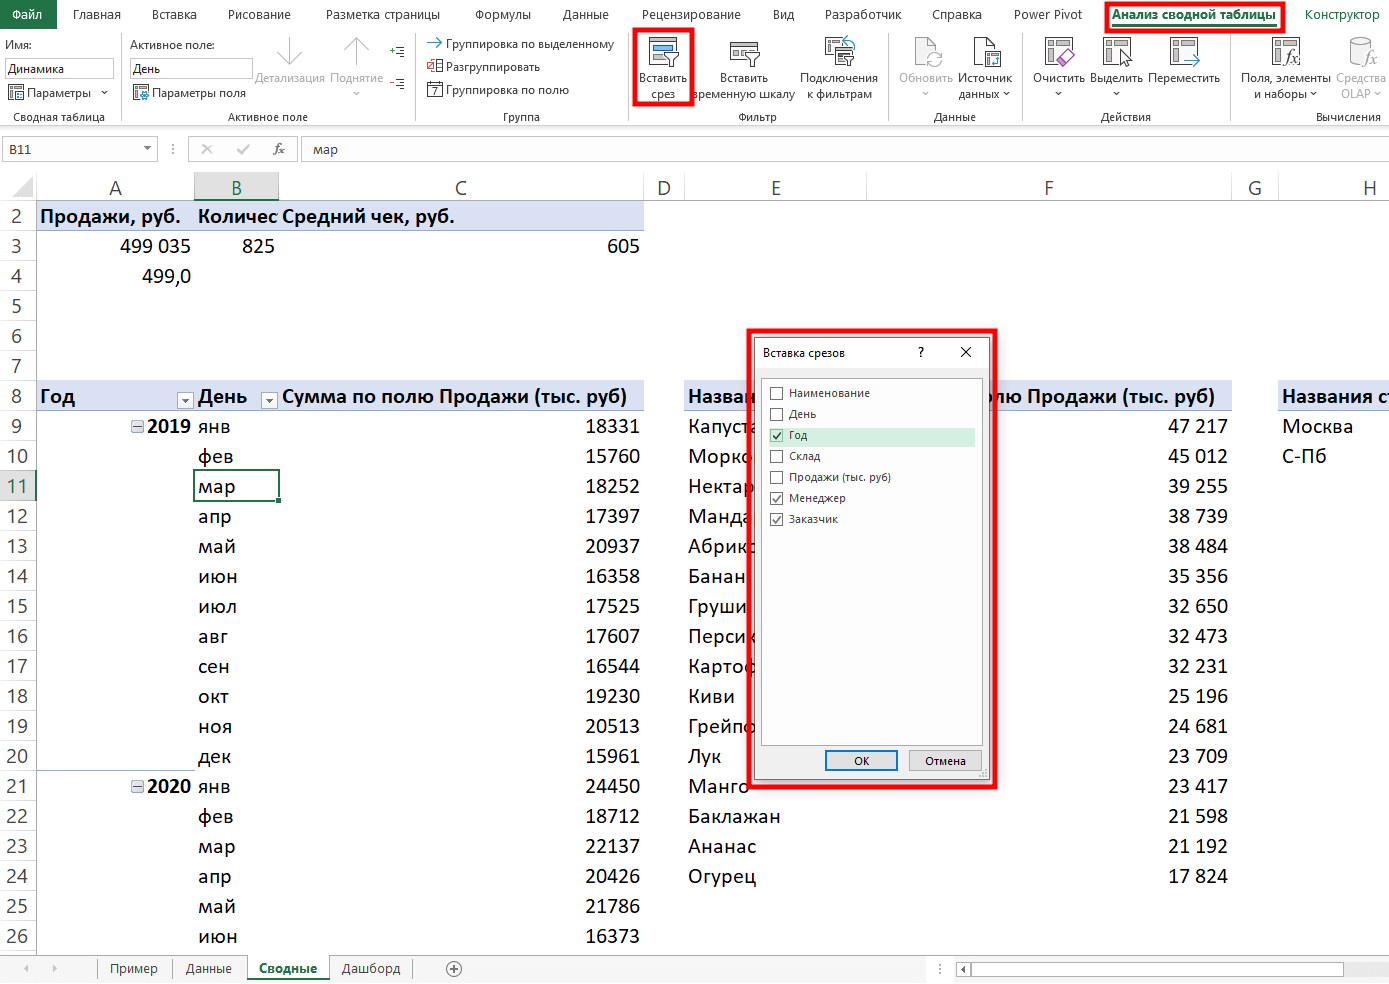The width and height of the screenshot is (1389, 984).
Task: Open Параметры pivot table options dropdown
Action: coord(58,93)
